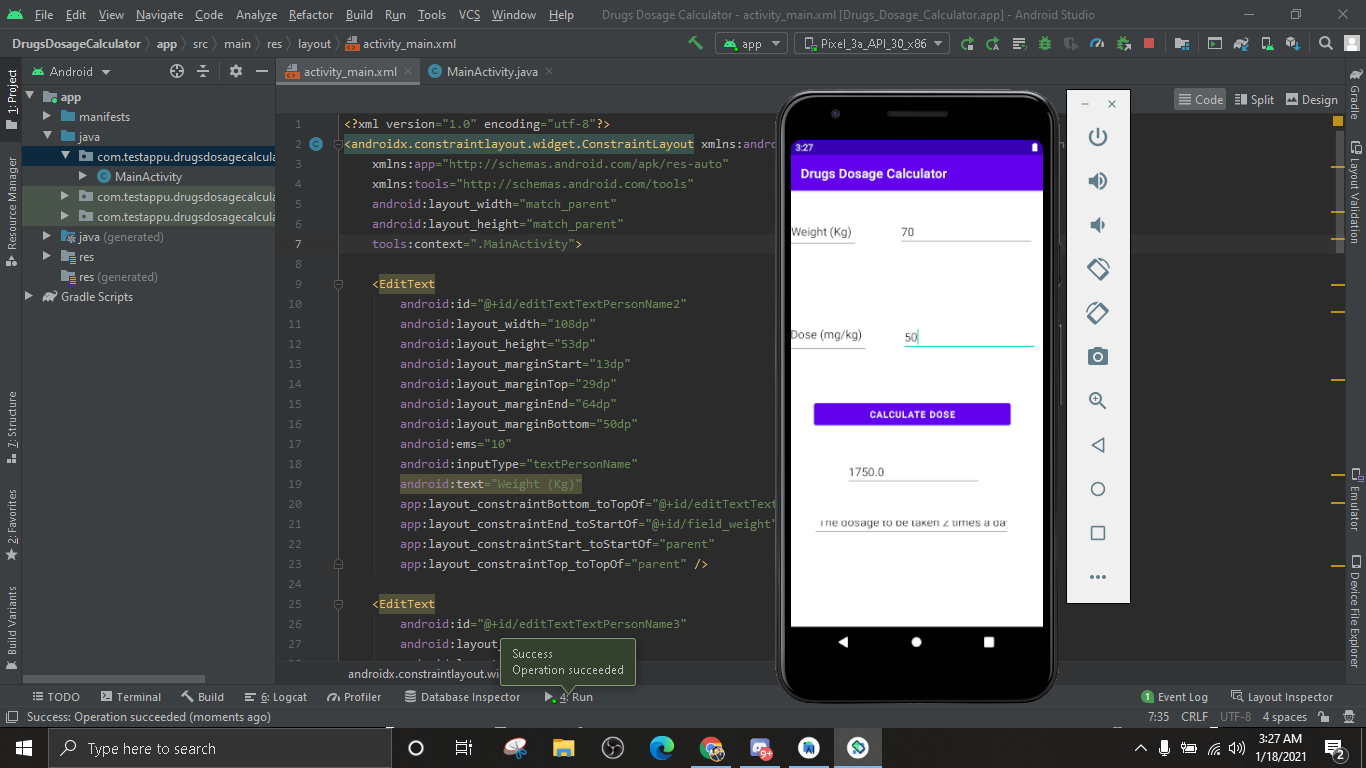Click the Make Project hammer icon
Image resolution: width=1366 pixels, height=768 pixels.
[x=695, y=43]
